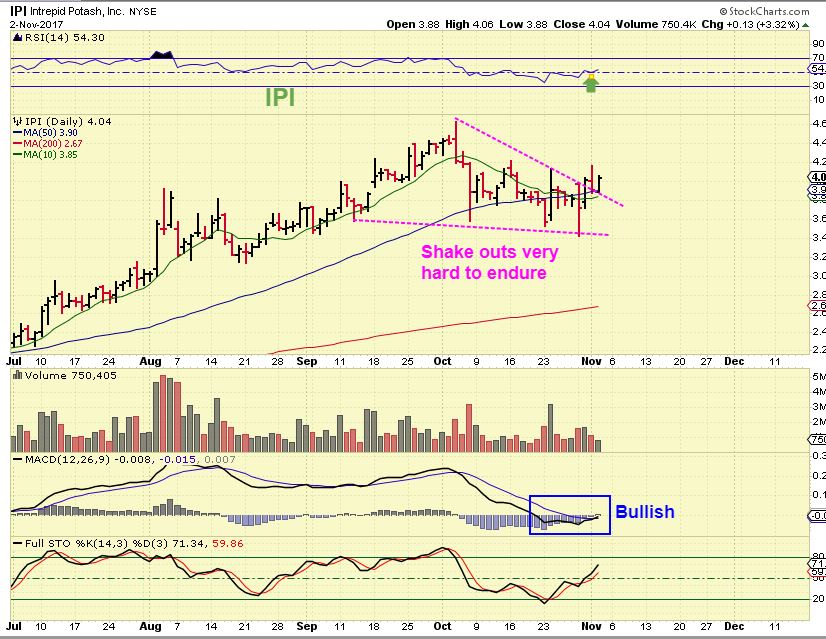This screenshot has height=639, width=826.
Task: Click the Intrepid Potash, Inc. company name
Action: tap(78, 12)
